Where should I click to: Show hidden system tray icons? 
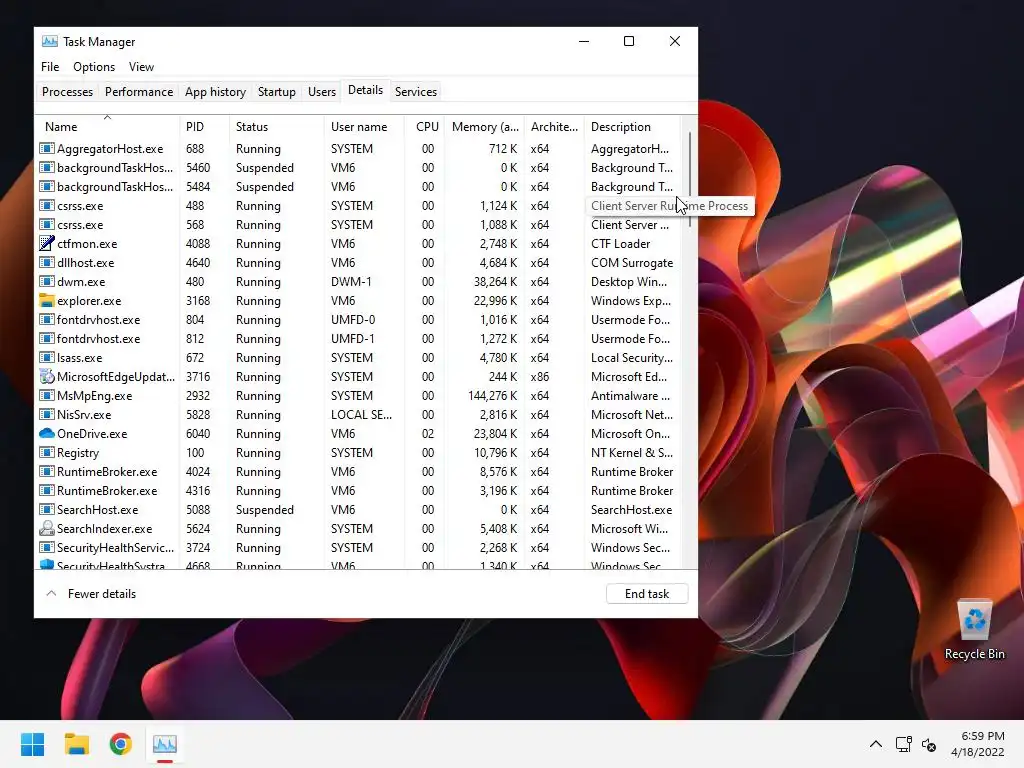point(876,744)
